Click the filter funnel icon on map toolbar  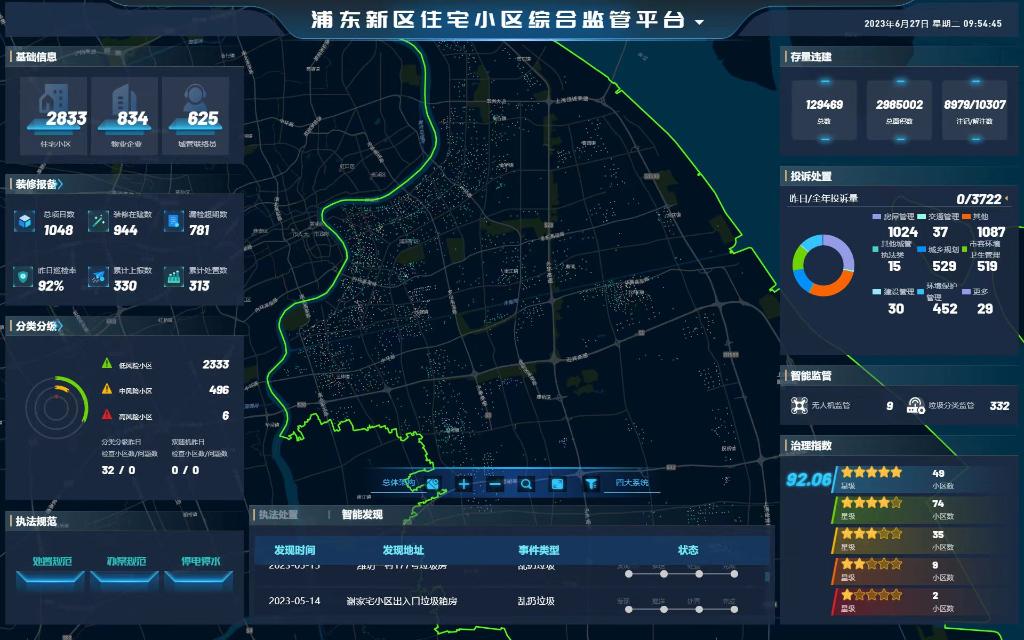(591, 484)
